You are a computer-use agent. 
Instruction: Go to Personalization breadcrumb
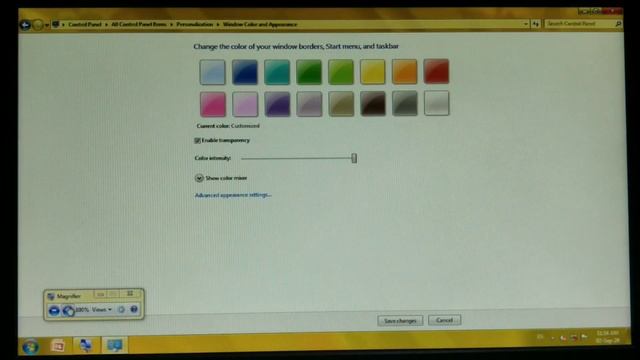pyautogui.click(x=195, y=24)
